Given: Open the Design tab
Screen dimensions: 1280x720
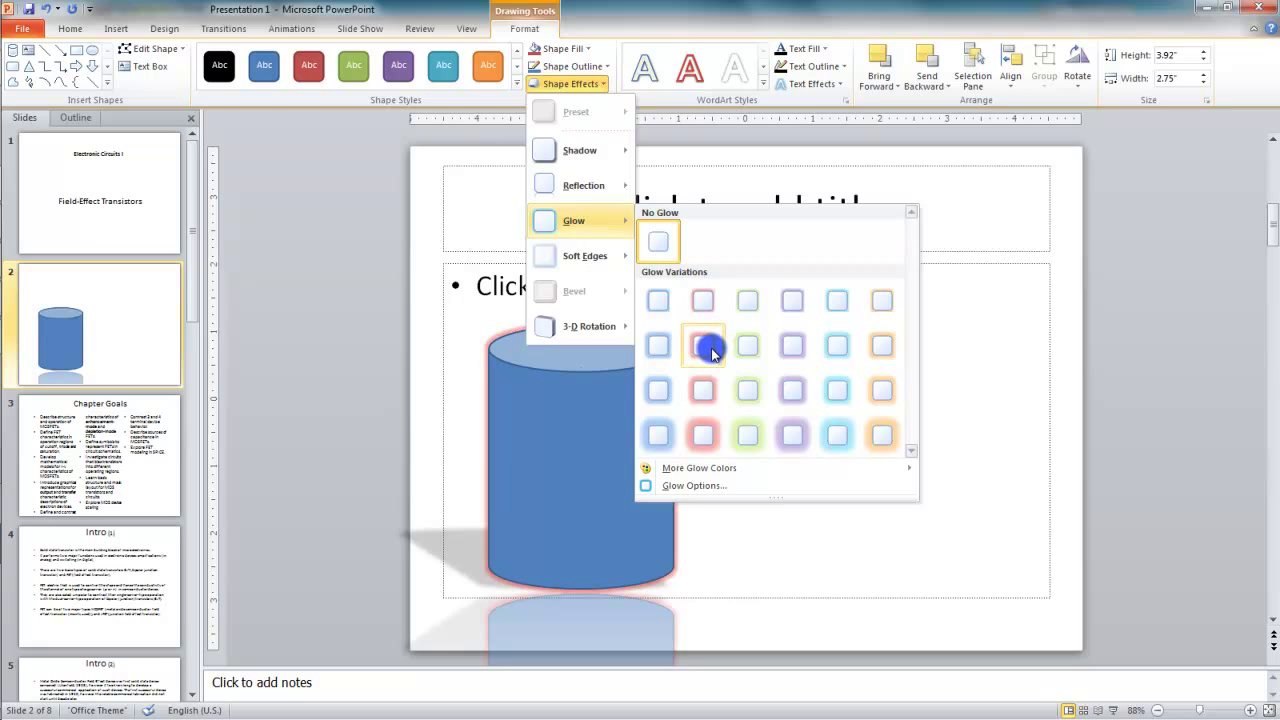Looking at the screenshot, I should point(164,29).
